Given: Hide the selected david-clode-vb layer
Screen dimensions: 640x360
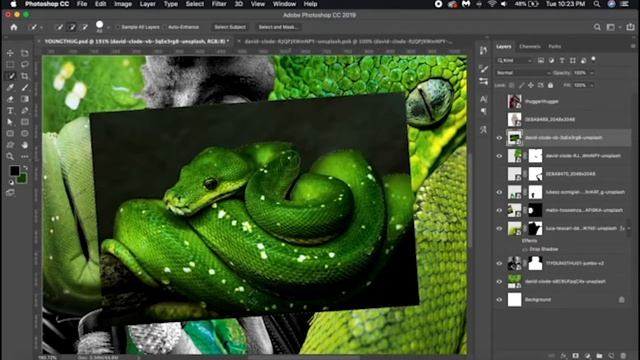Looking at the screenshot, I should (499, 138).
